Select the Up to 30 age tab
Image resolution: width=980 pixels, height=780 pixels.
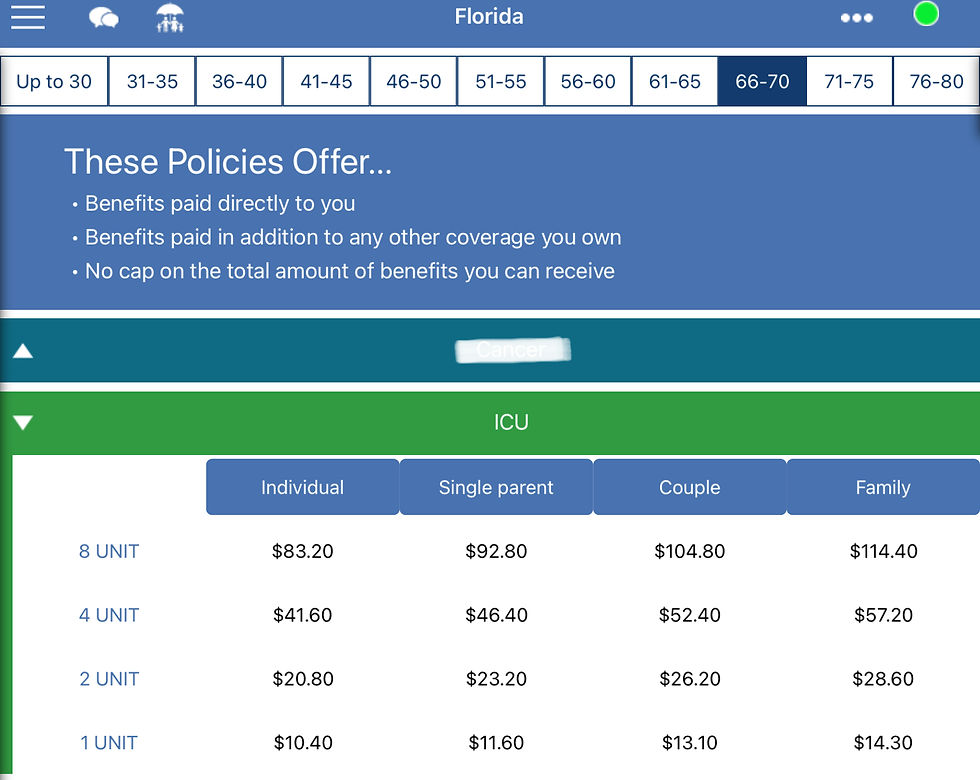pyautogui.click(x=54, y=82)
